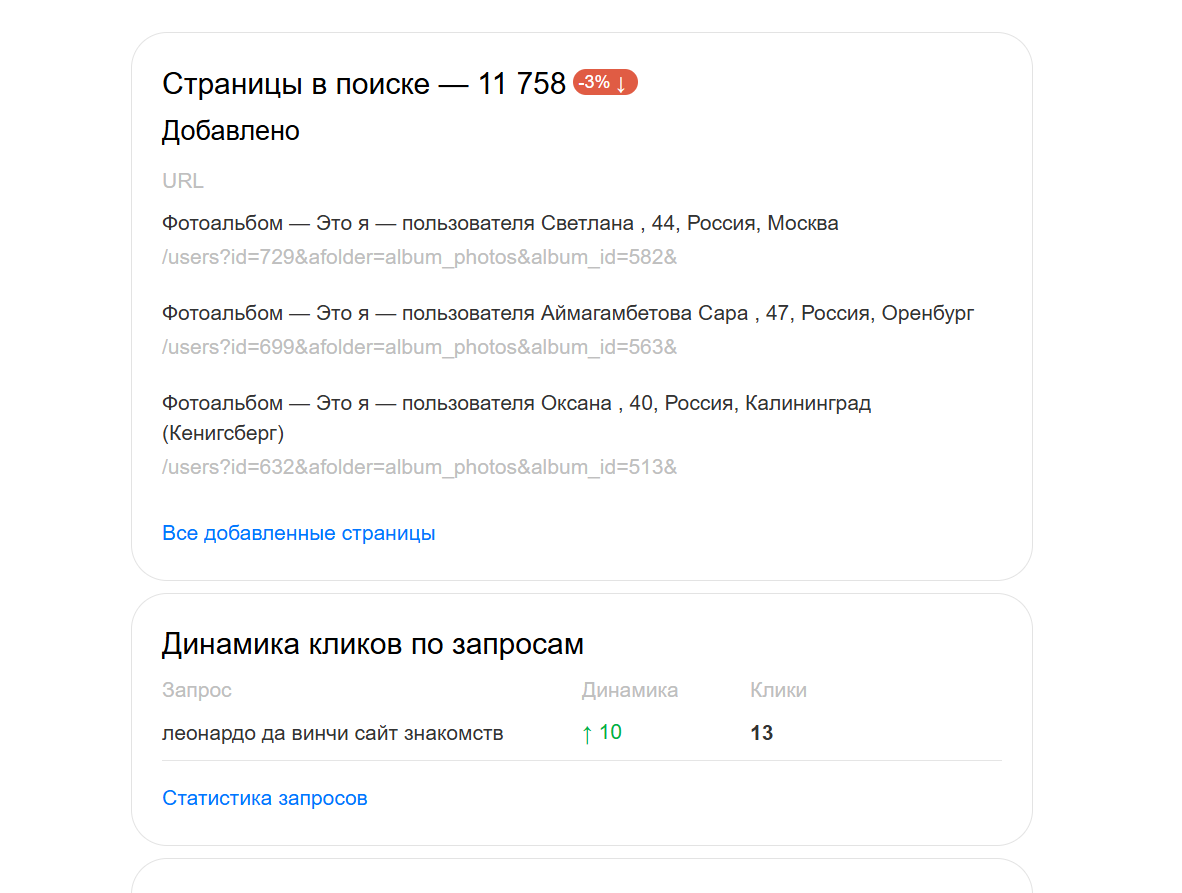Click the clicks count 13
The image size is (1182, 893).
click(x=762, y=733)
